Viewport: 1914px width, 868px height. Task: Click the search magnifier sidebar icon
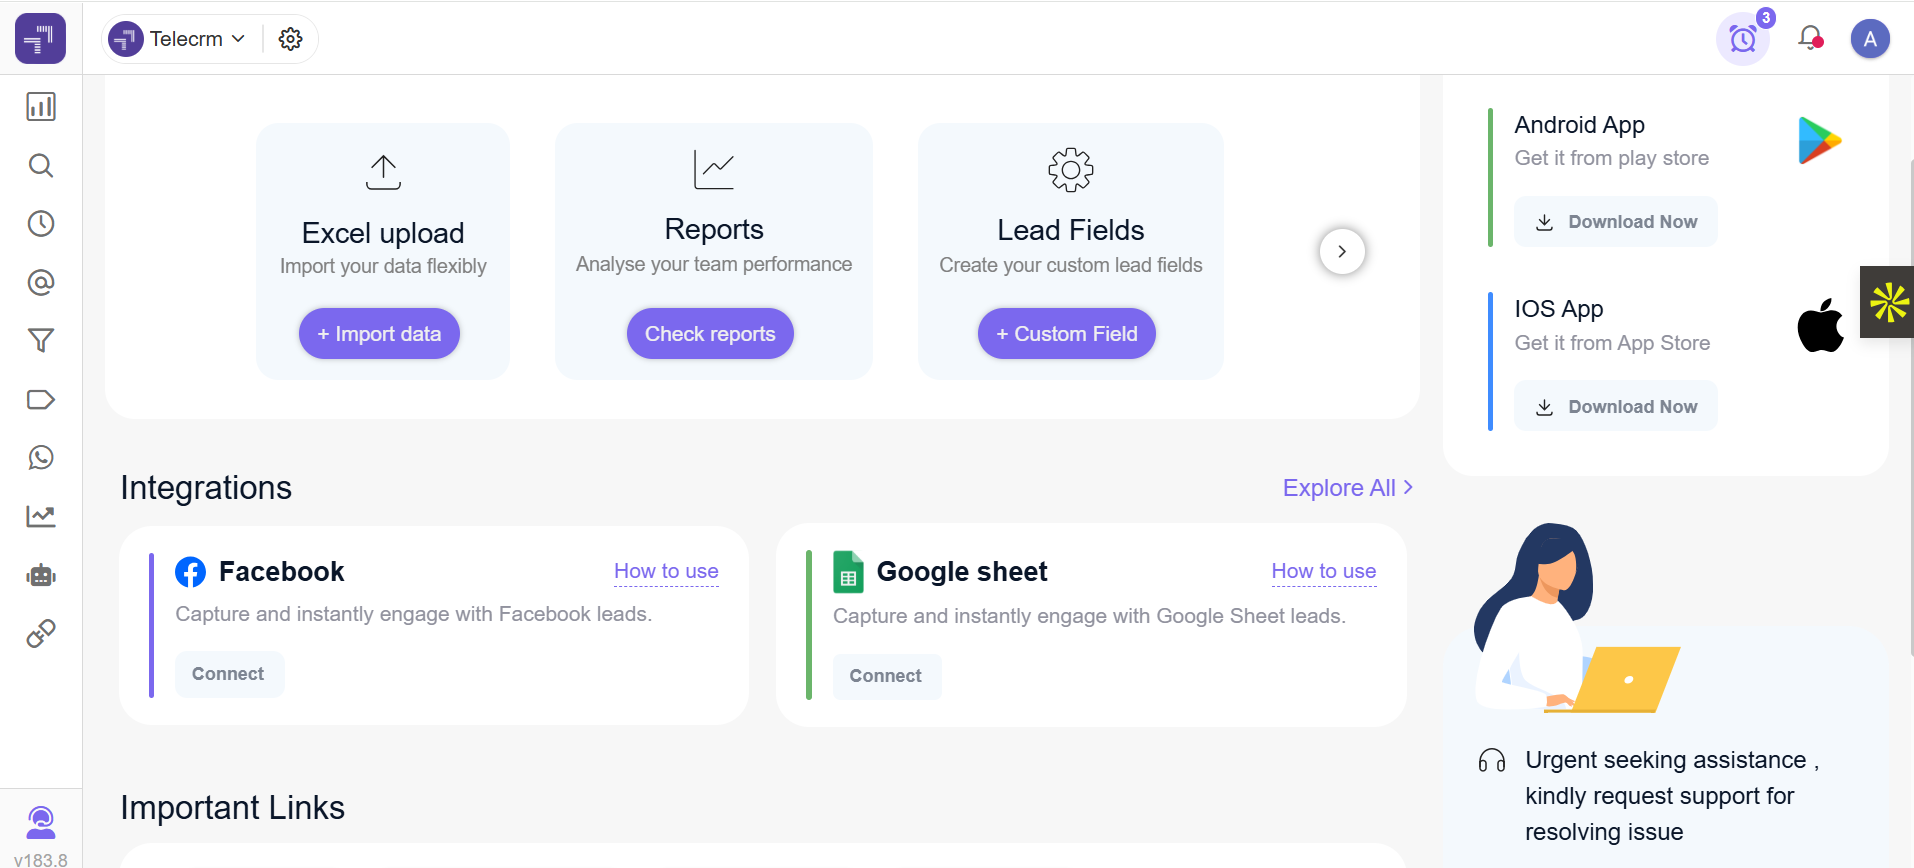click(x=41, y=165)
